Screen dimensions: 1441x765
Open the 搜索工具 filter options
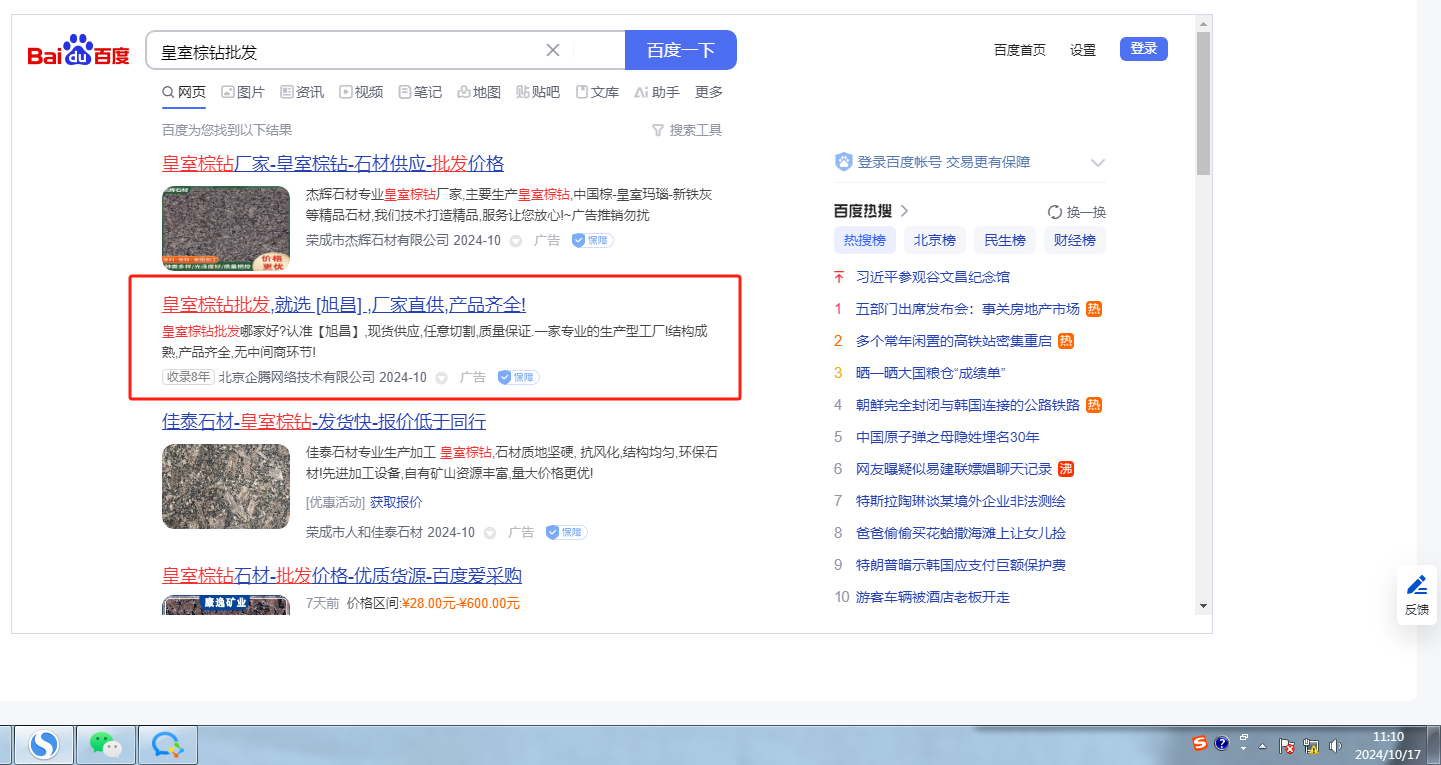[686, 130]
